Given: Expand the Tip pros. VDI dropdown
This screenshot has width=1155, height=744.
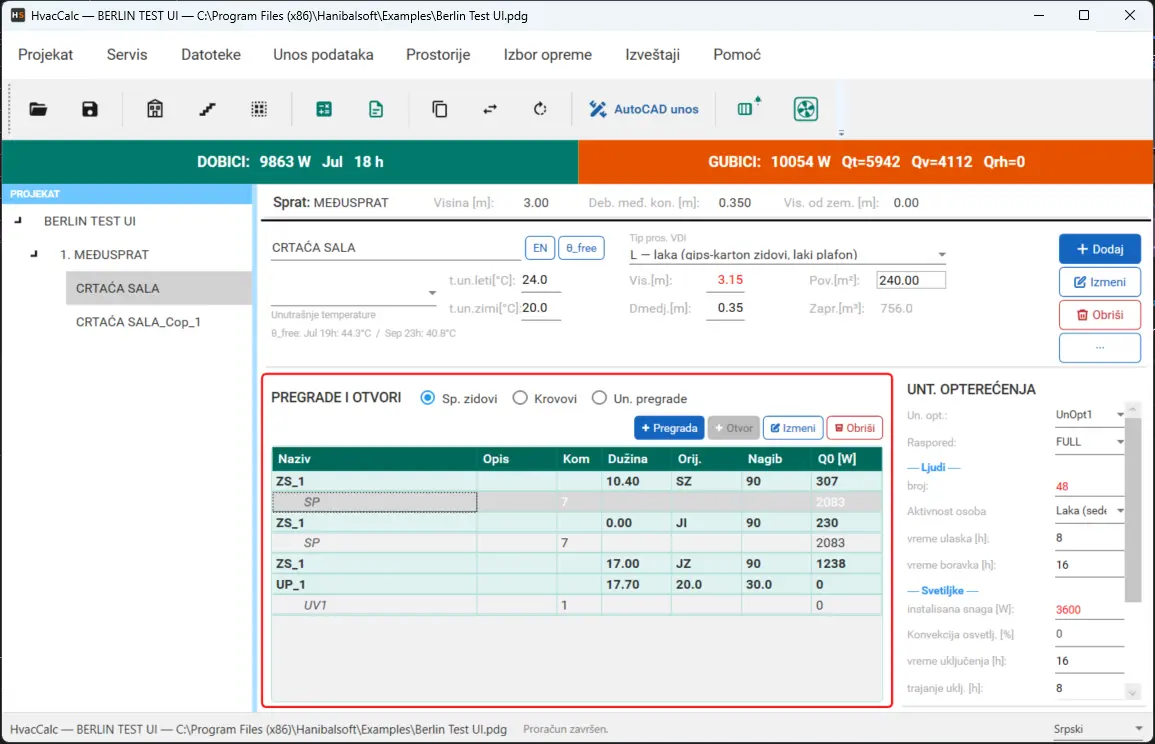Looking at the screenshot, I should [x=941, y=255].
